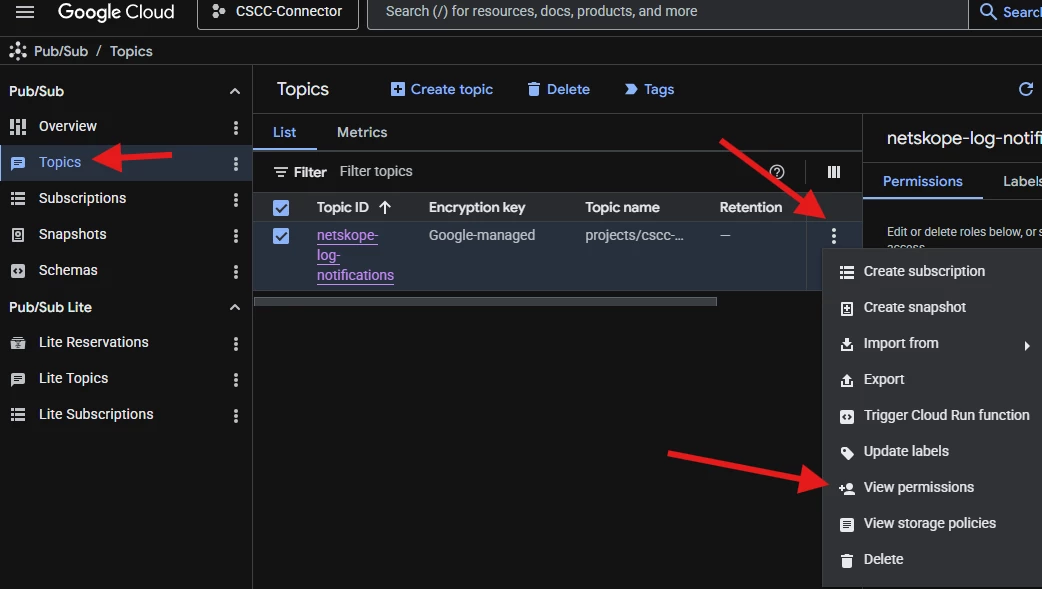Click the Snapshots icon in sidebar

tap(18, 235)
